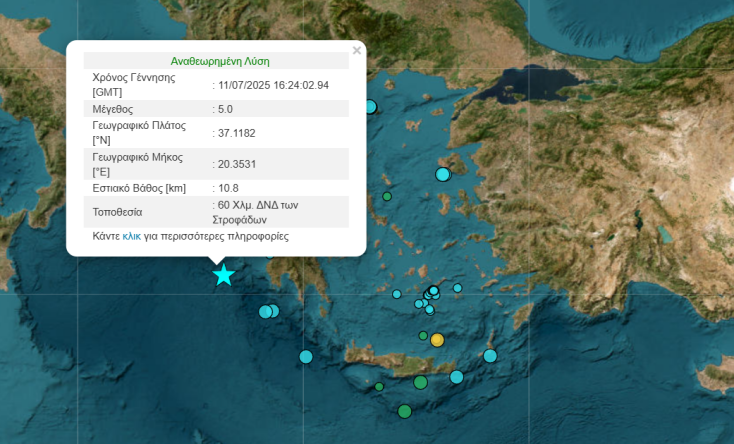The image size is (734, 444).
Task: Click the Αναθεωρημένη Λύση header text
Action: [x=220, y=61]
